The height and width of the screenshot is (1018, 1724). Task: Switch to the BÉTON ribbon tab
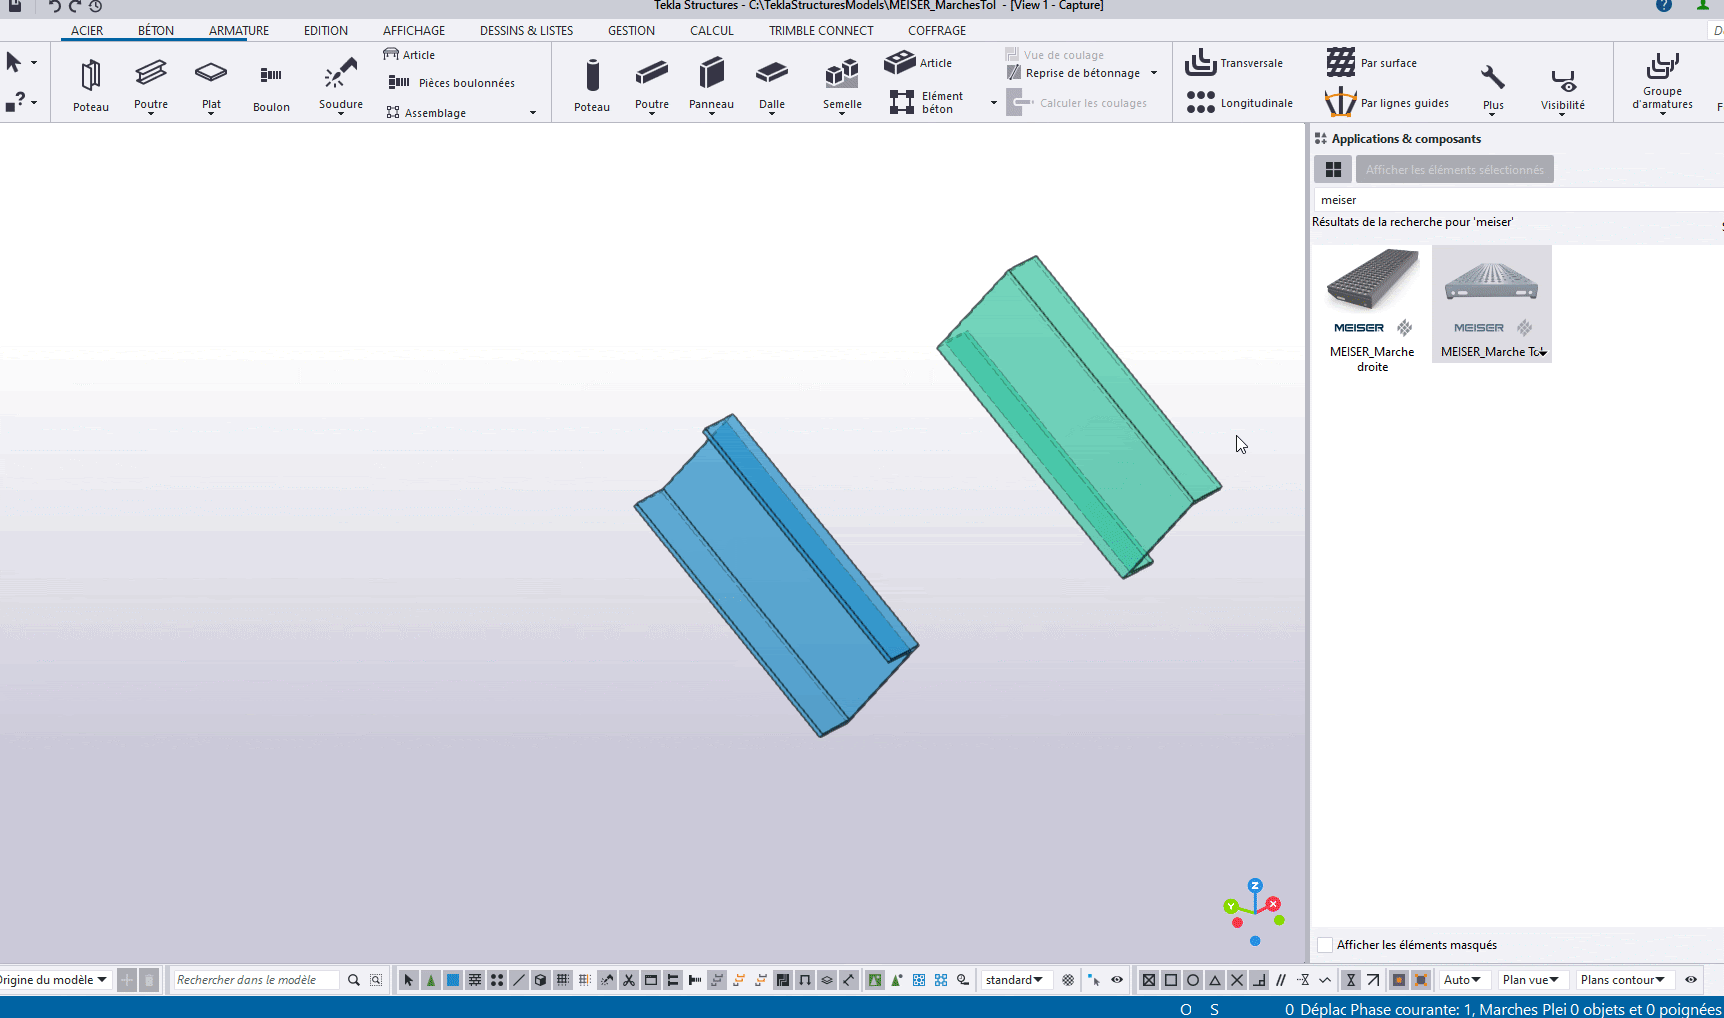pos(156,31)
